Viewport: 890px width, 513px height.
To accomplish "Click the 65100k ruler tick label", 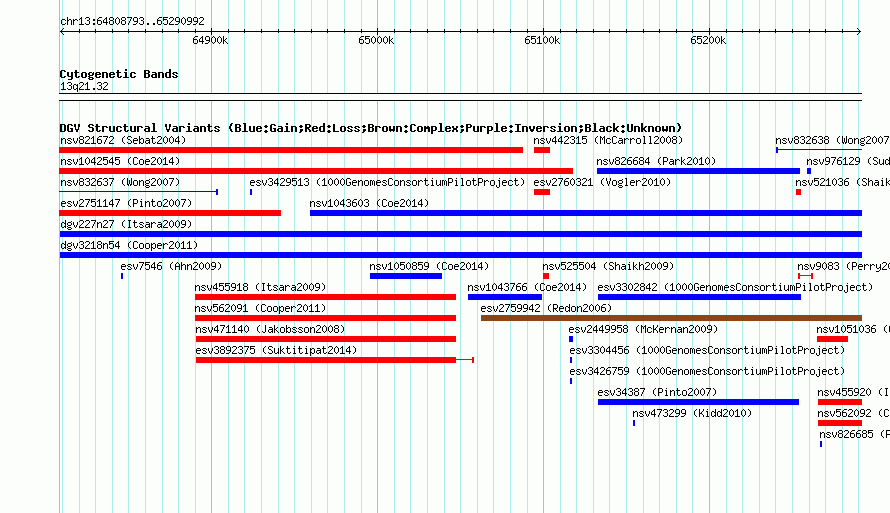I will click(x=542, y=40).
